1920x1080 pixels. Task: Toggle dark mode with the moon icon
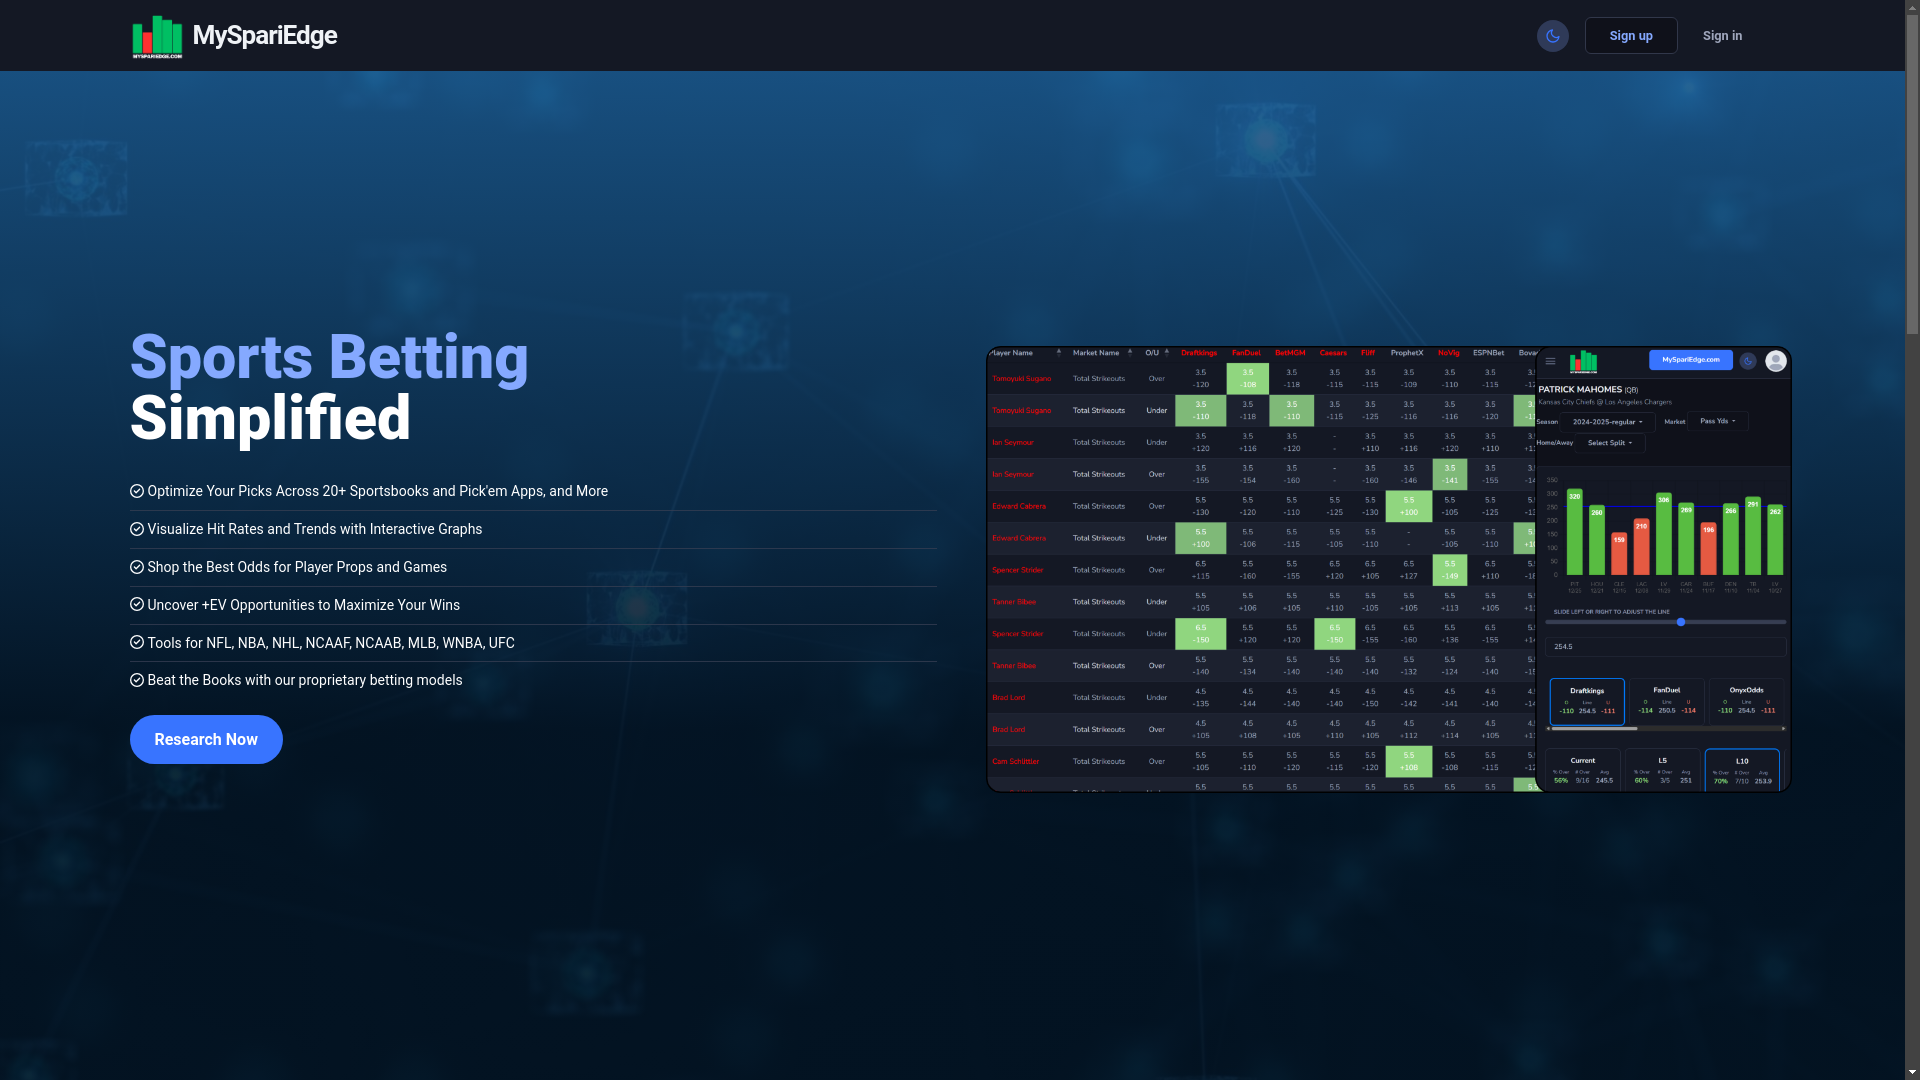point(1552,36)
